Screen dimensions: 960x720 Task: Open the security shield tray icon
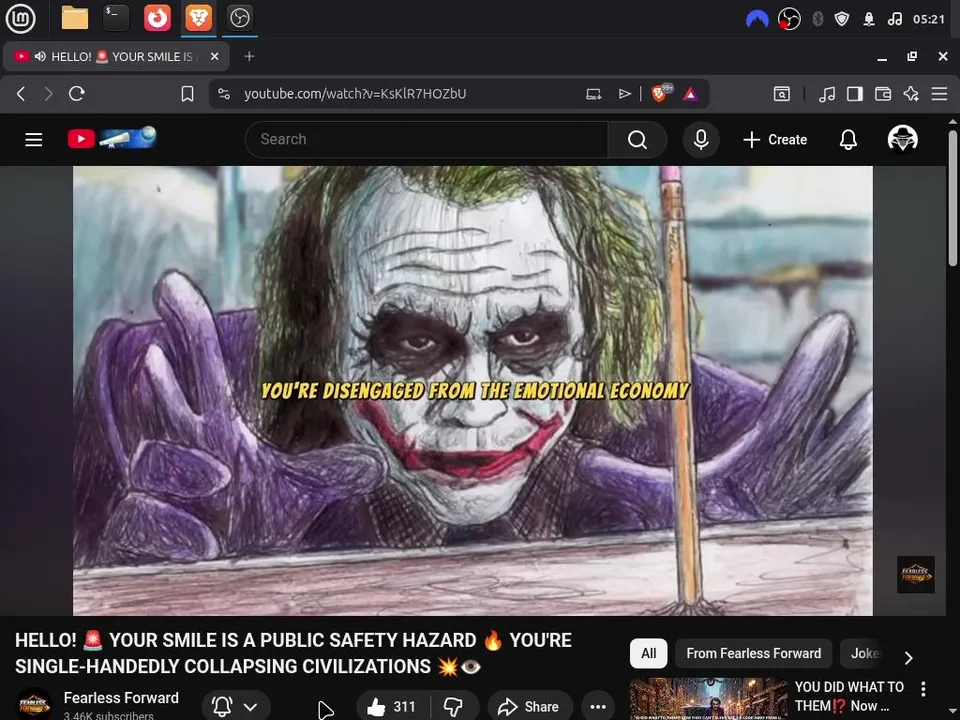point(842,19)
